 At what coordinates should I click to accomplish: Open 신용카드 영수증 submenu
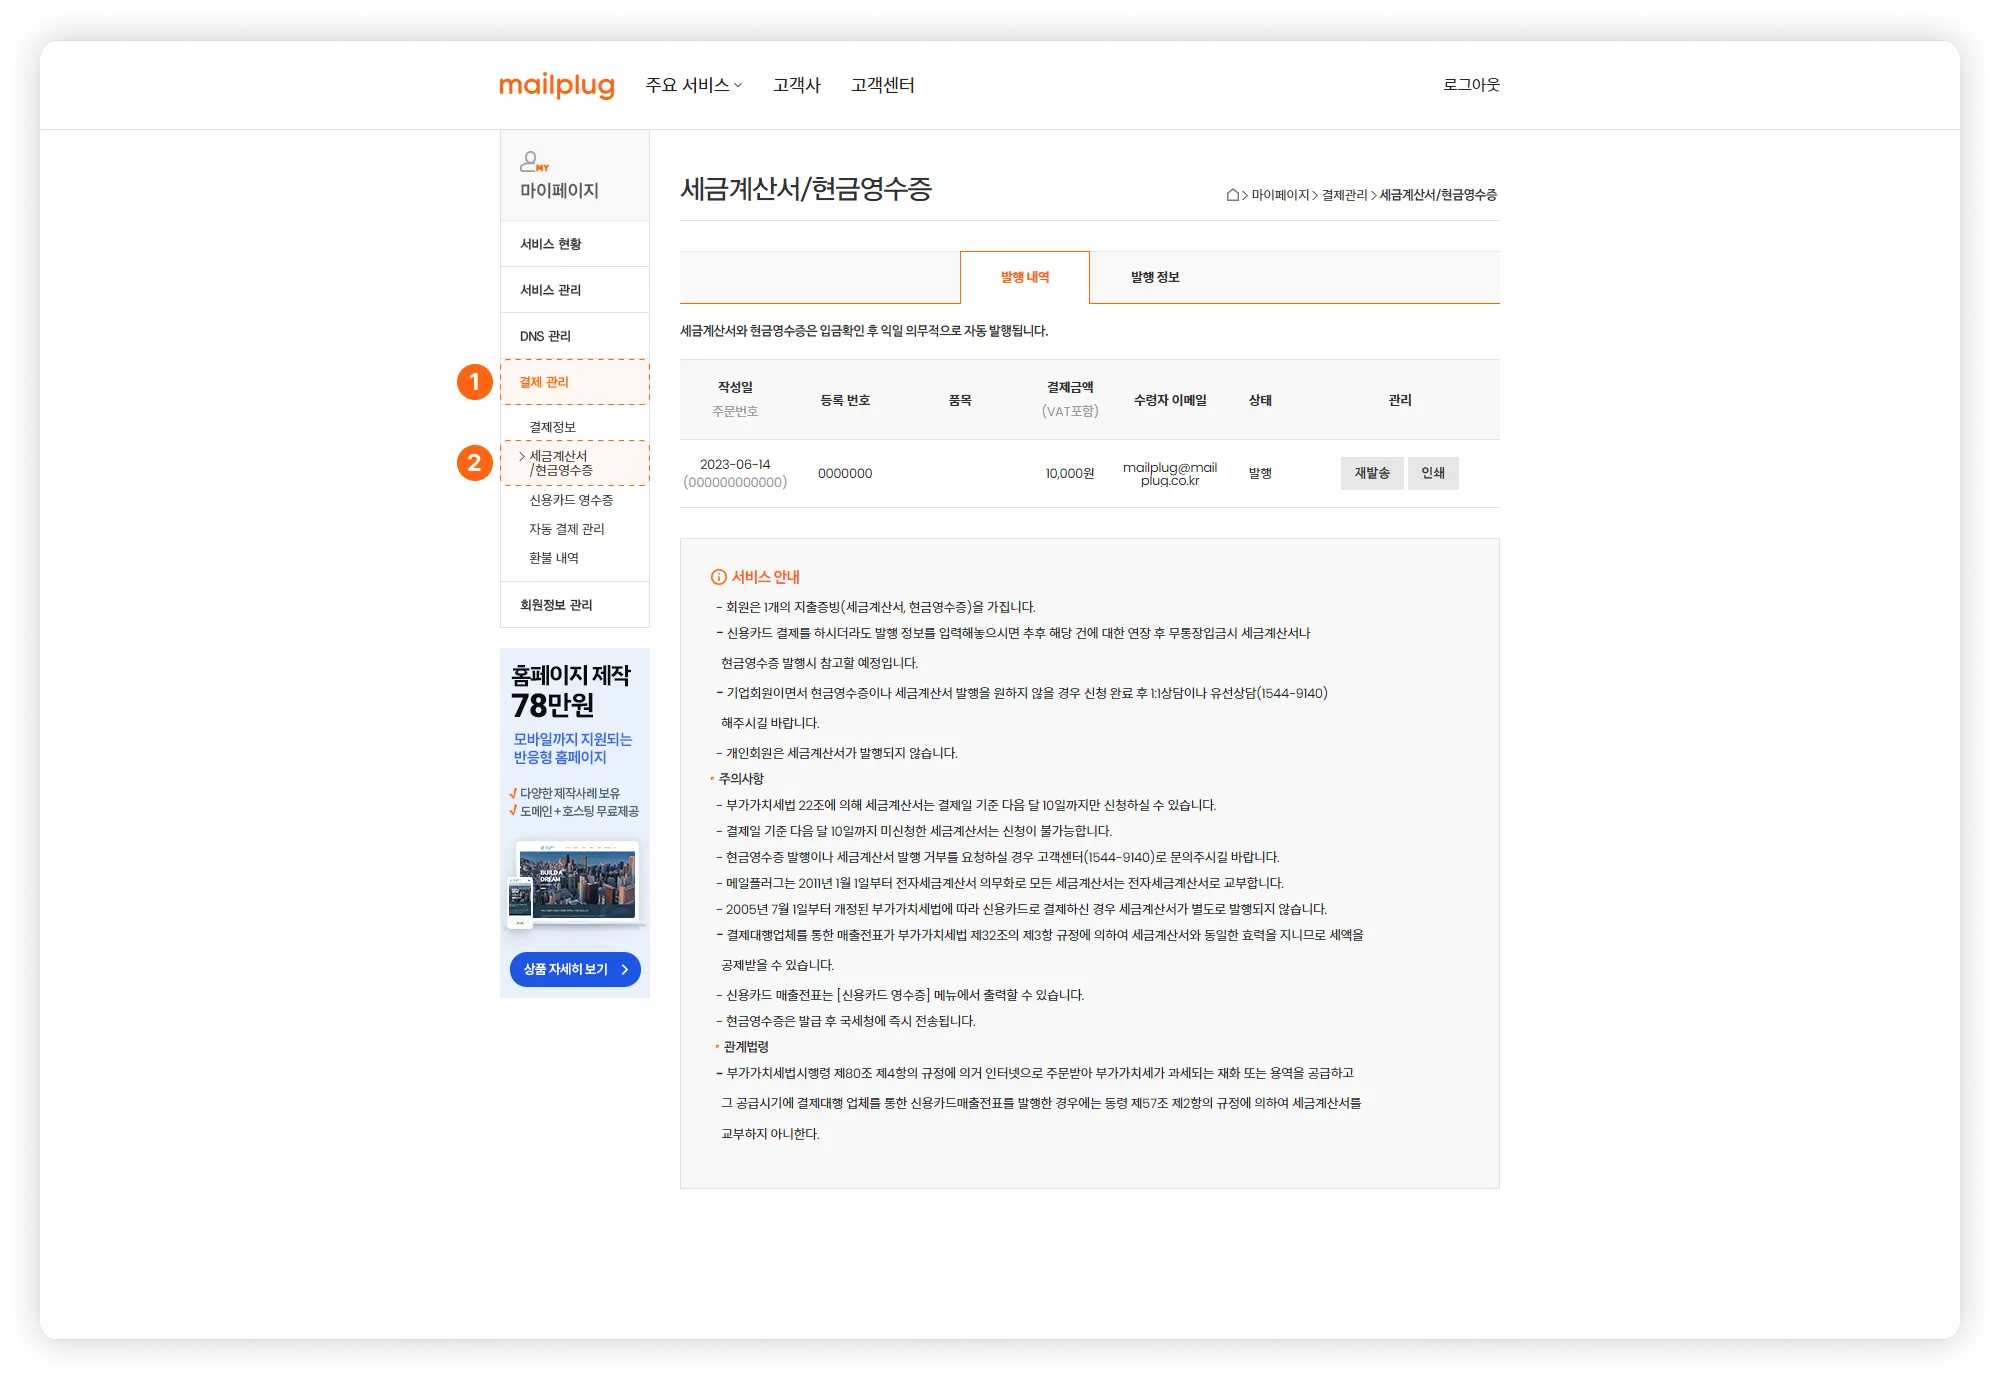point(571,500)
